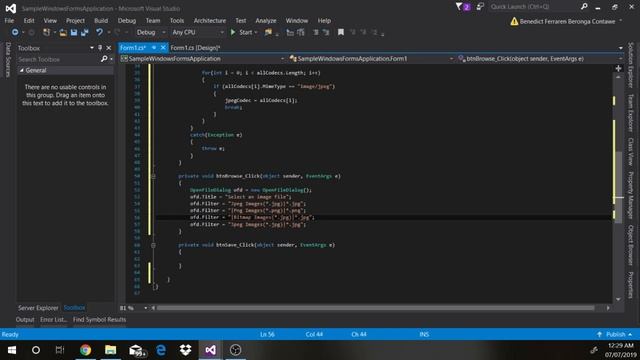
Task: Close the Form1.cs code tab
Action: (163, 48)
